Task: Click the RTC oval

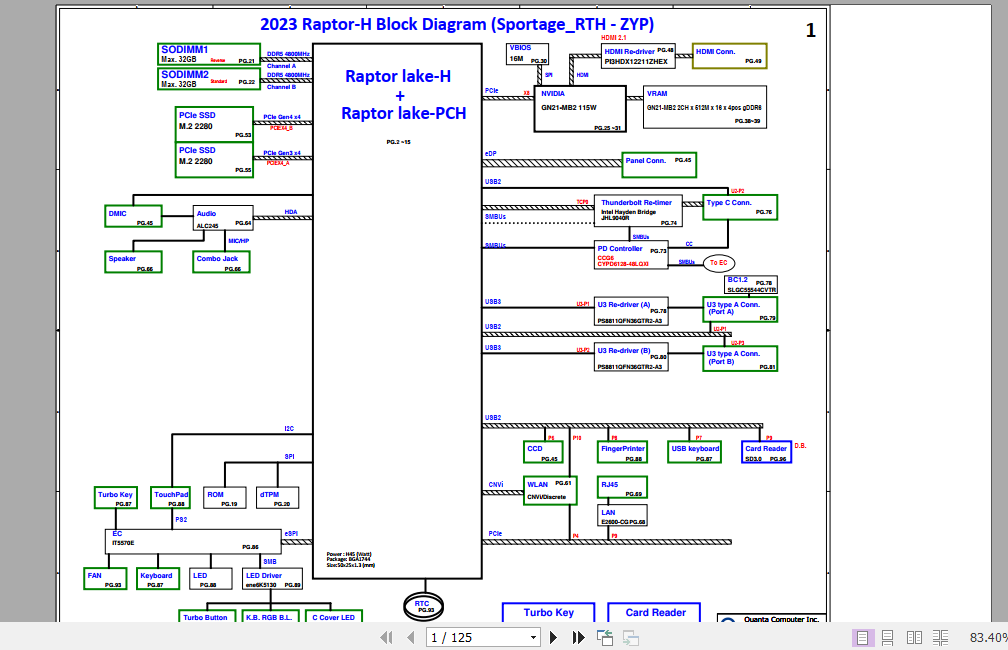Action: [423, 606]
